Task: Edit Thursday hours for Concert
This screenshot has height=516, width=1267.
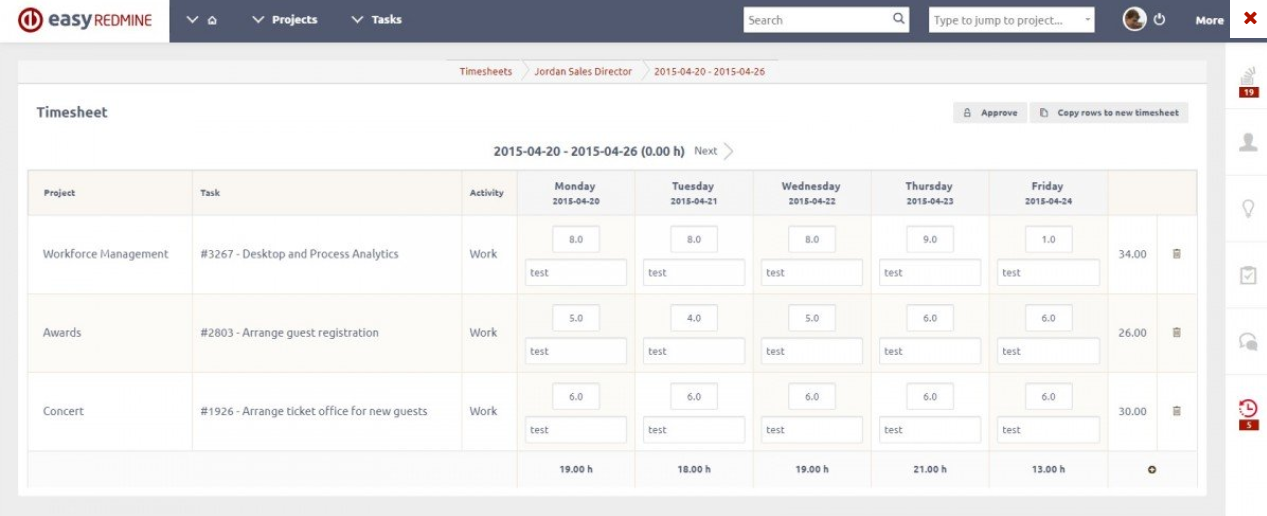Action: (x=930, y=397)
